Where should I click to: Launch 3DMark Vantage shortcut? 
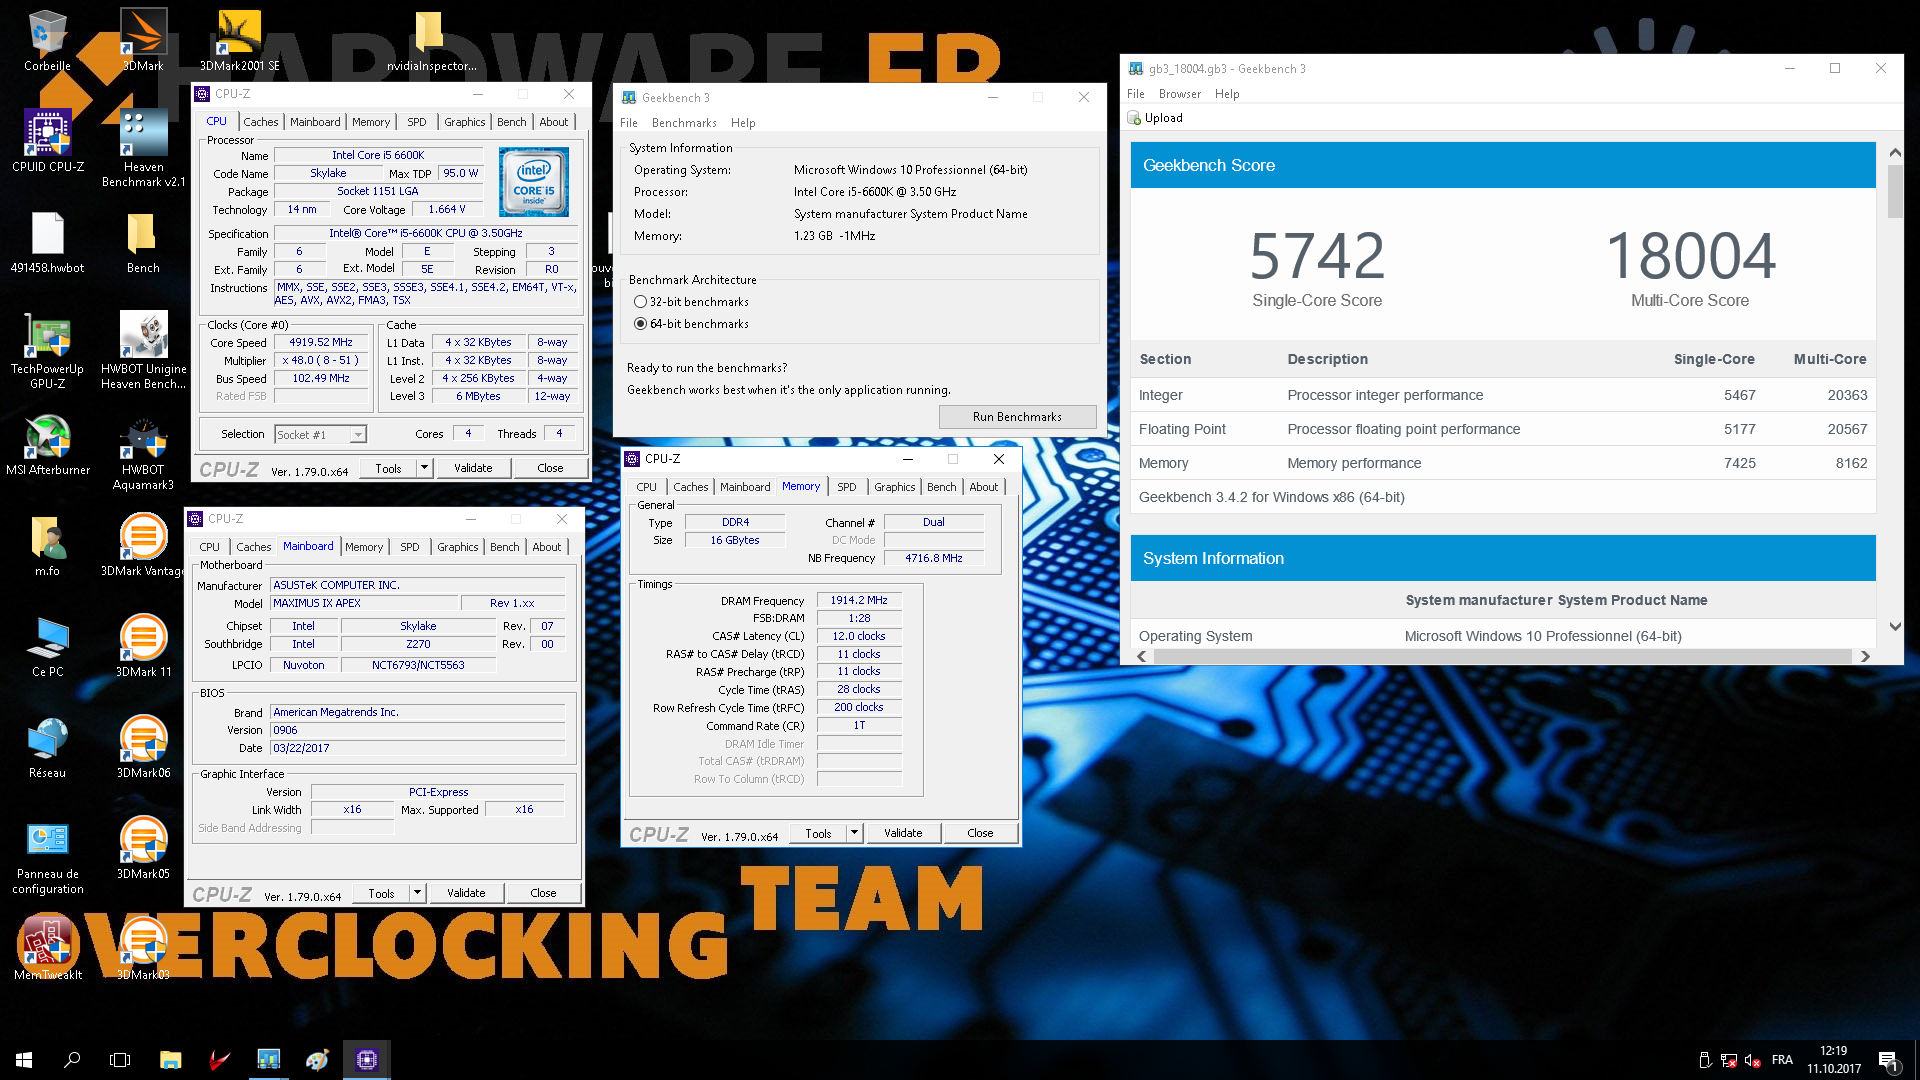coord(143,545)
